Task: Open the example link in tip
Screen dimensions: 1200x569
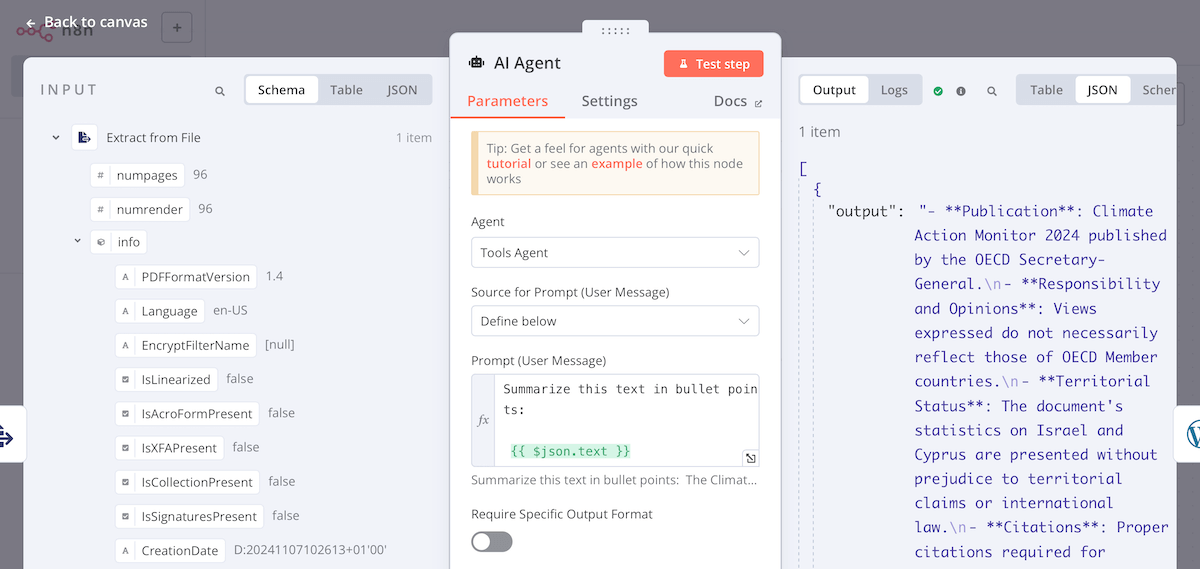Action: tap(616, 163)
